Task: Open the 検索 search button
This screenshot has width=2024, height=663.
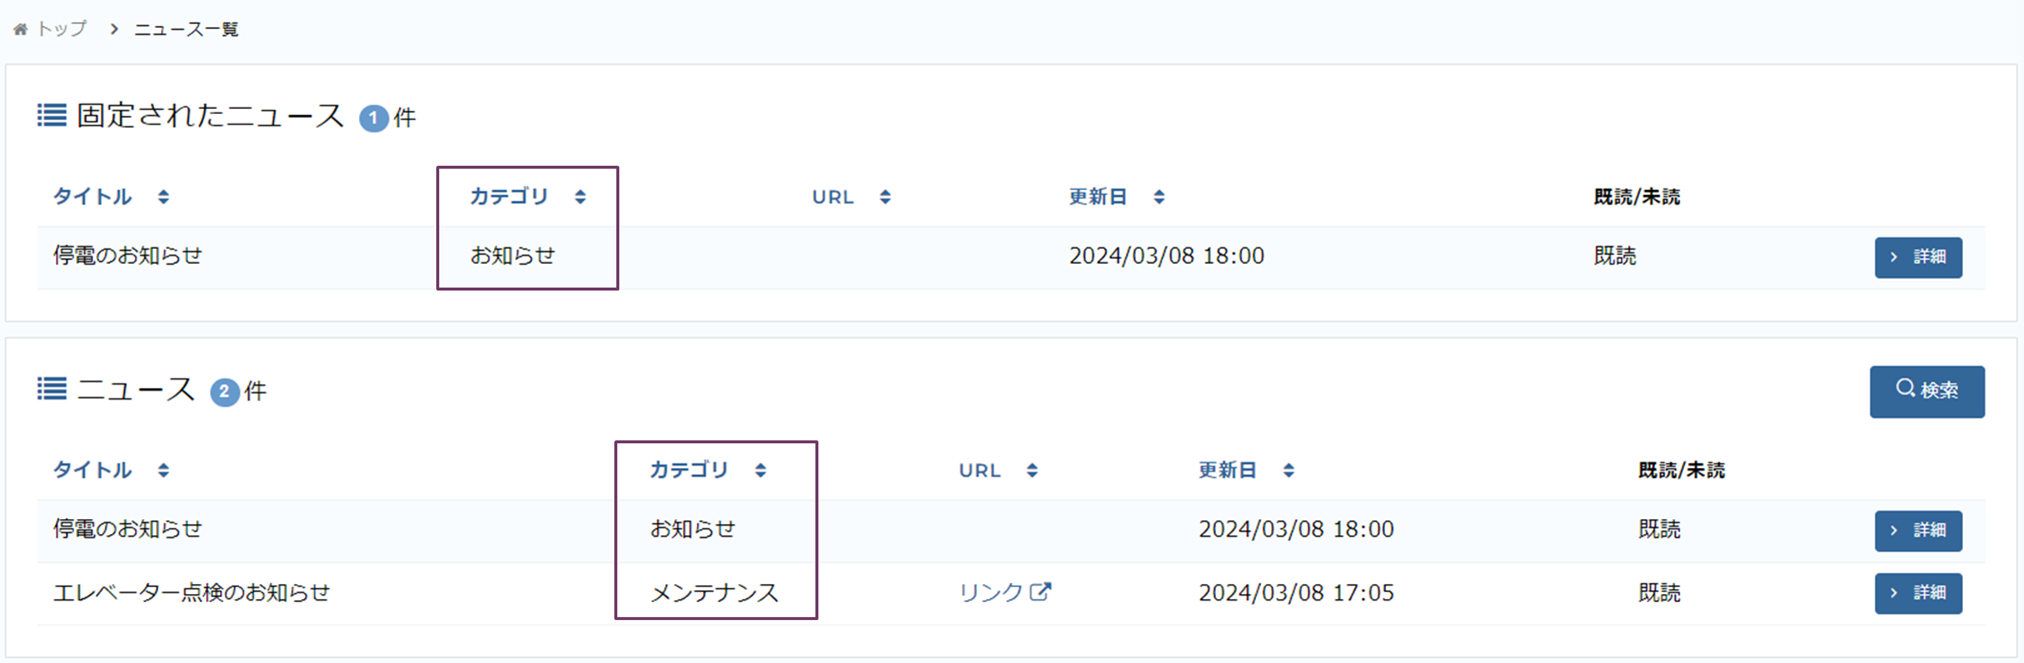Action: [1926, 391]
